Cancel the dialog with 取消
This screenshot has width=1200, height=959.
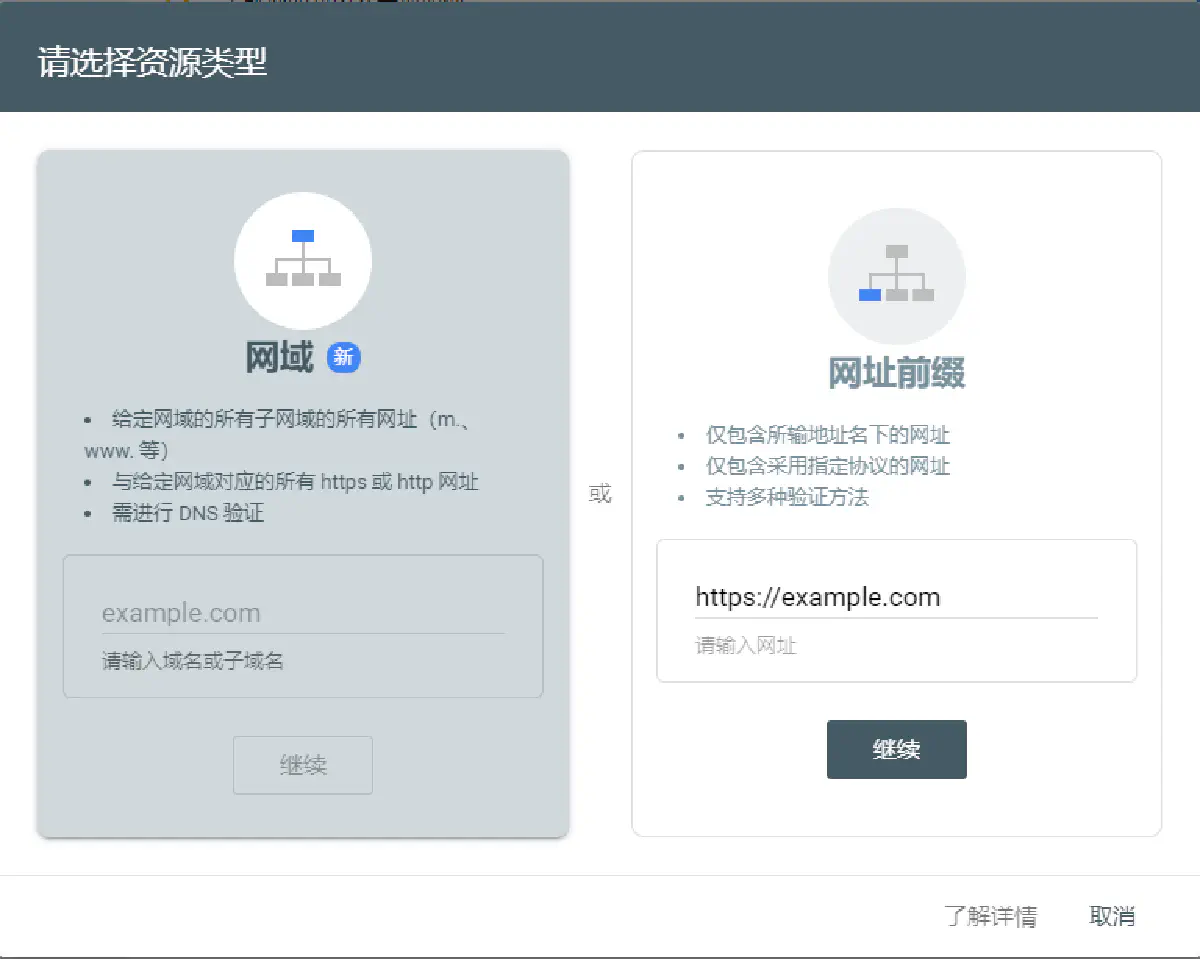coord(1112,916)
